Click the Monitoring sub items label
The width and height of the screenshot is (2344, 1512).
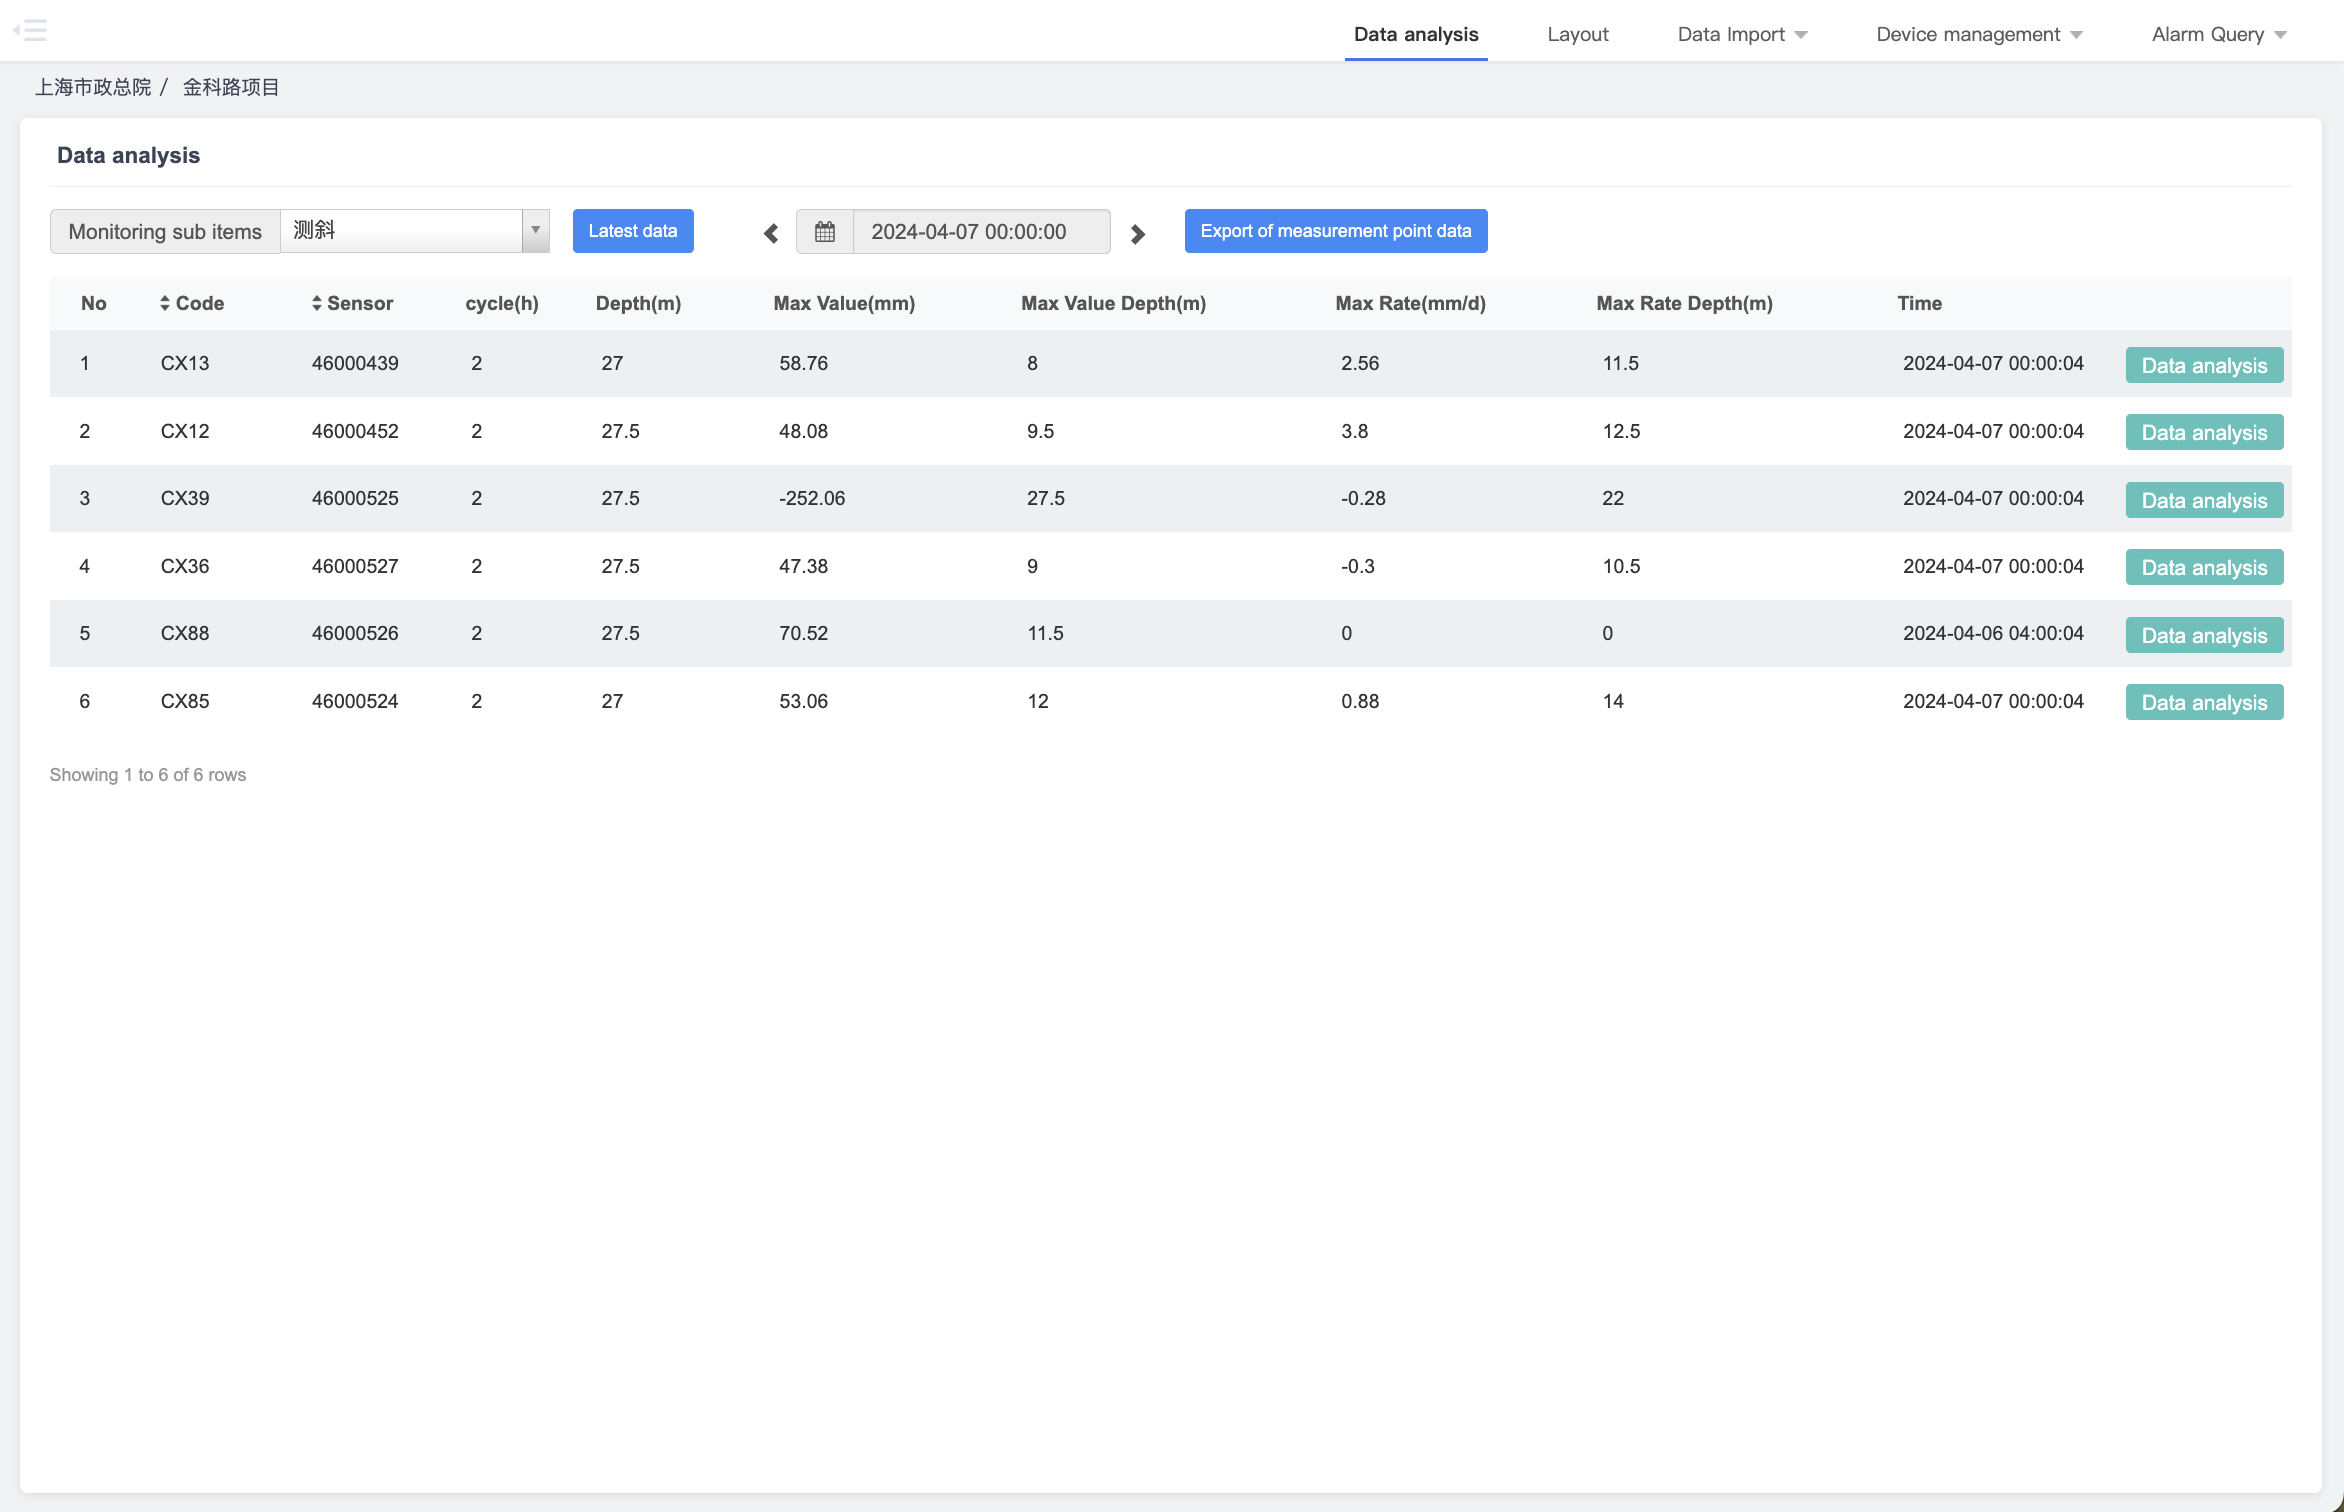click(165, 231)
